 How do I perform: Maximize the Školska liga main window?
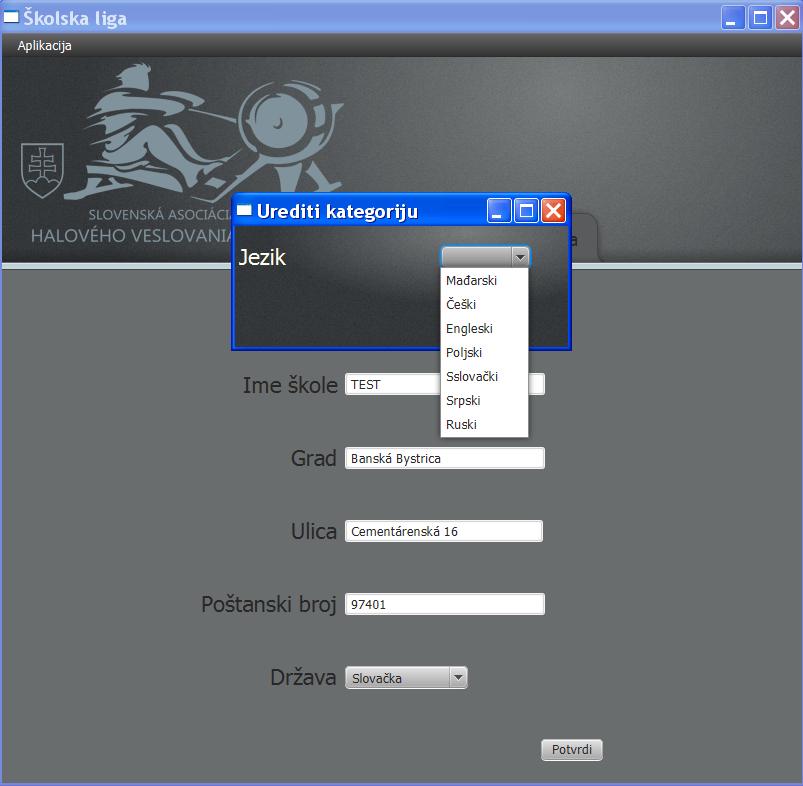(x=760, y=18)
